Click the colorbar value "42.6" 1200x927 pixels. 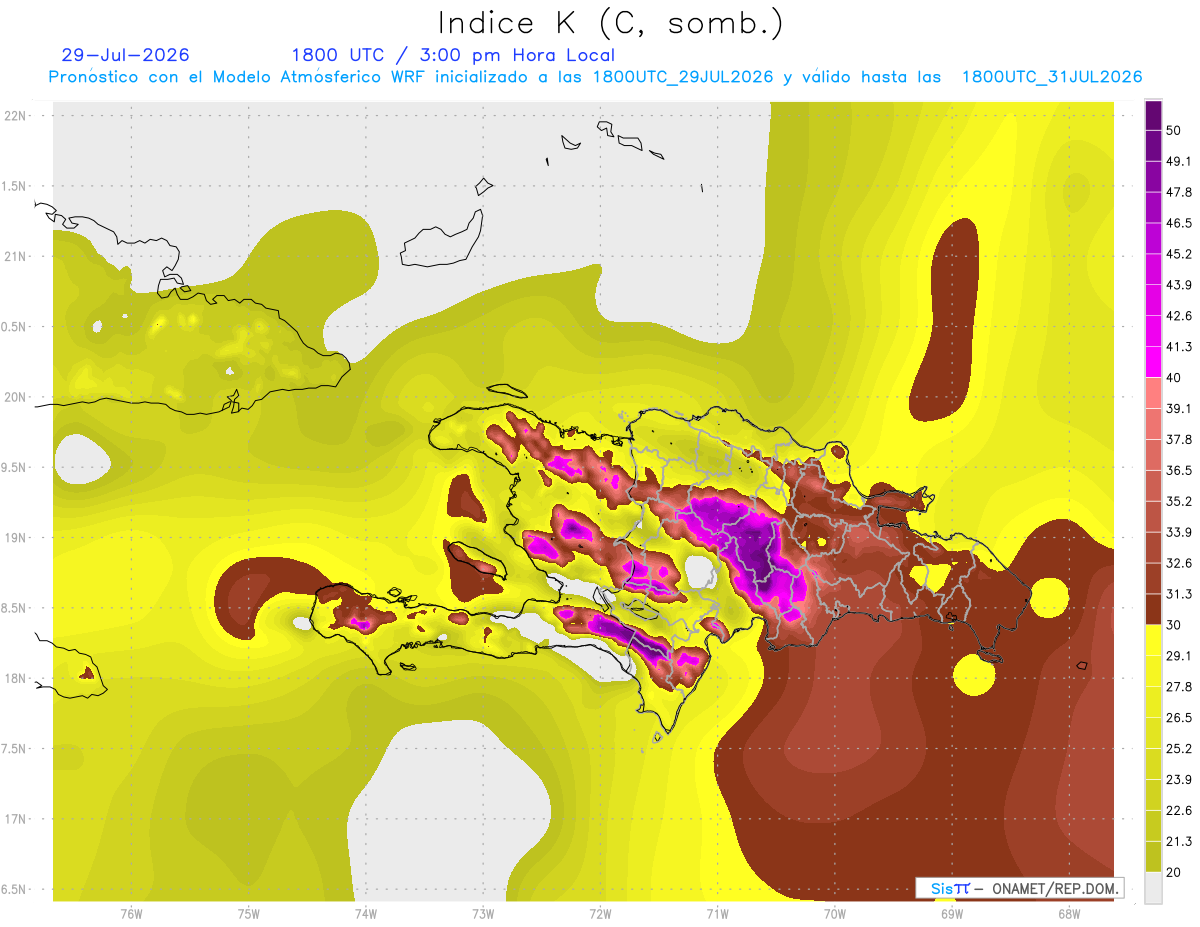pyautogui.click(x=1179, y=316)
